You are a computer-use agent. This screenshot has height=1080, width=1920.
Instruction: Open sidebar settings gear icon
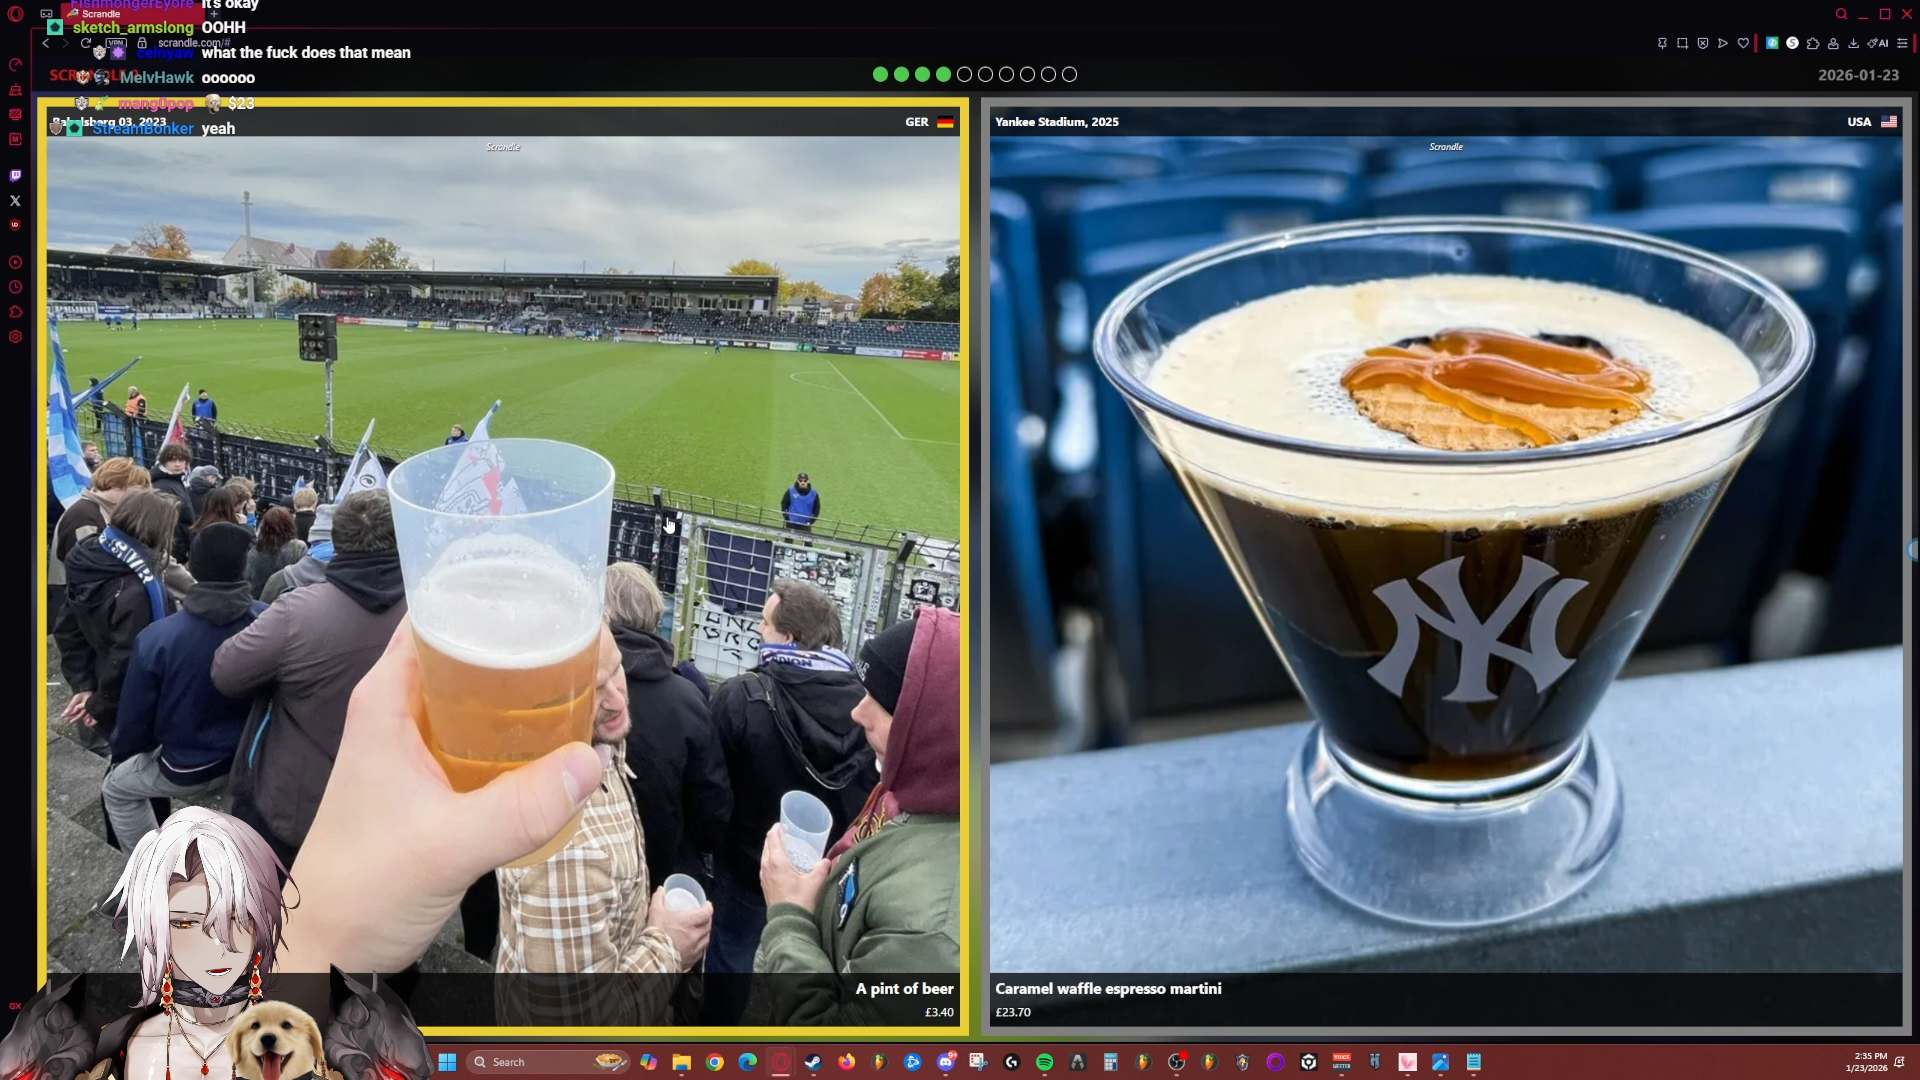[x=15, y=337]
